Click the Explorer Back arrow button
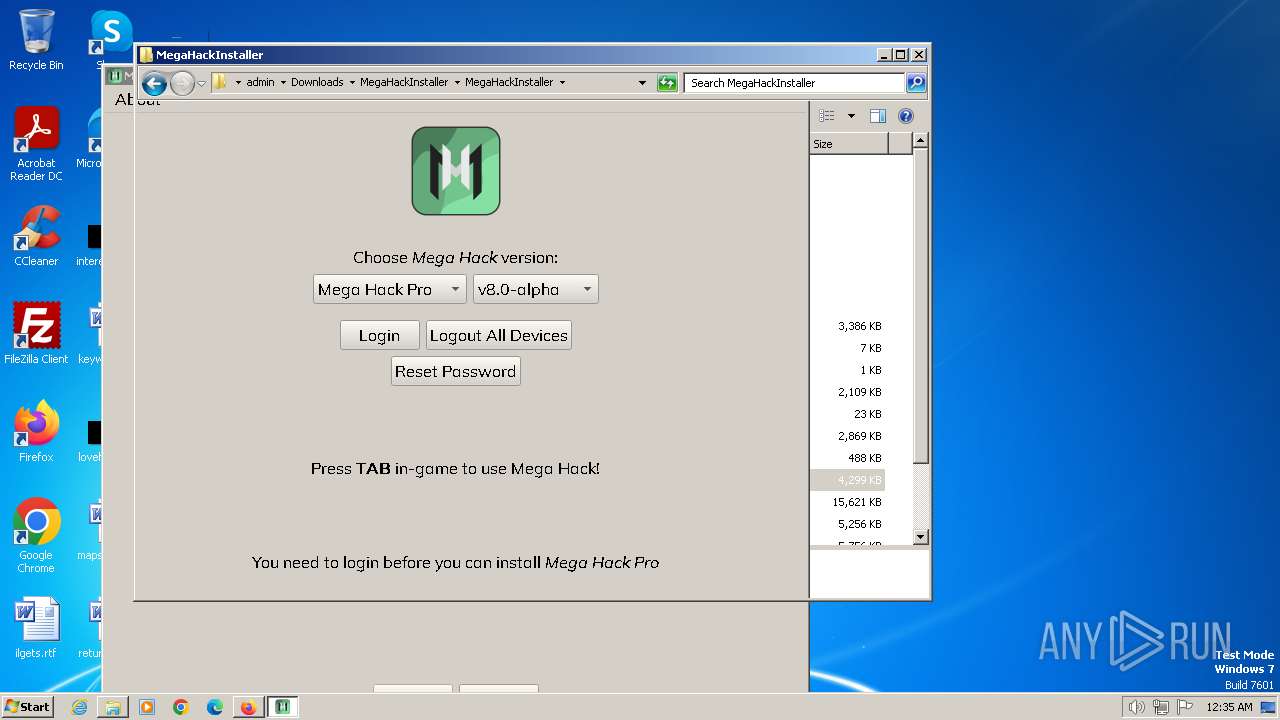The width and height of the screenshot is (1280, 720). pos(154,83)
